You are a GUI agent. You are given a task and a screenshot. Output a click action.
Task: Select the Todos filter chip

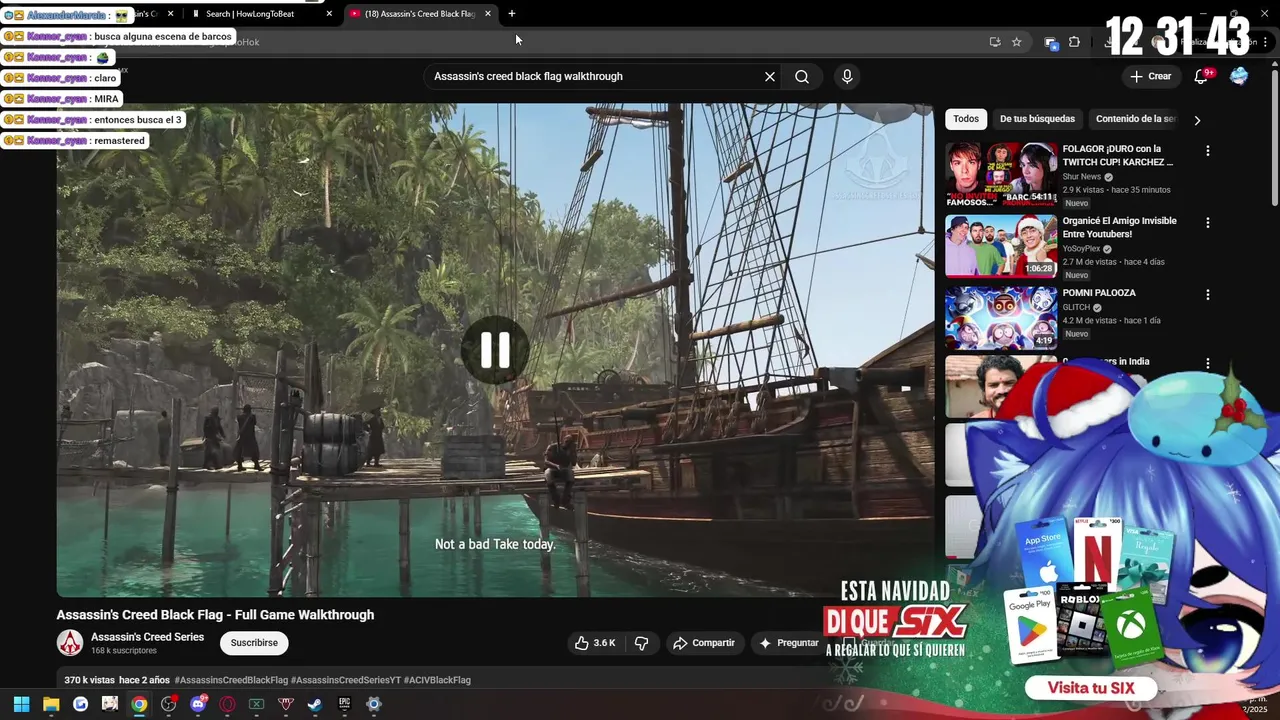(966, 119)
